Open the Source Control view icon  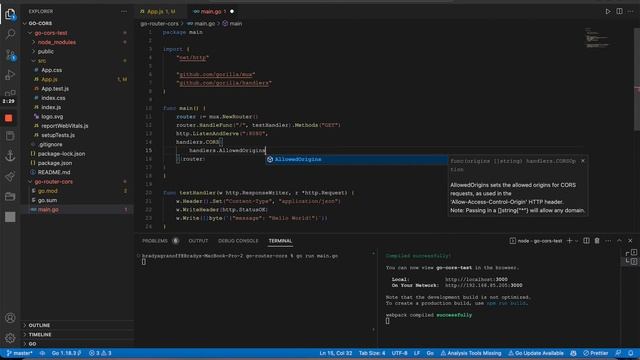(10, 55)
